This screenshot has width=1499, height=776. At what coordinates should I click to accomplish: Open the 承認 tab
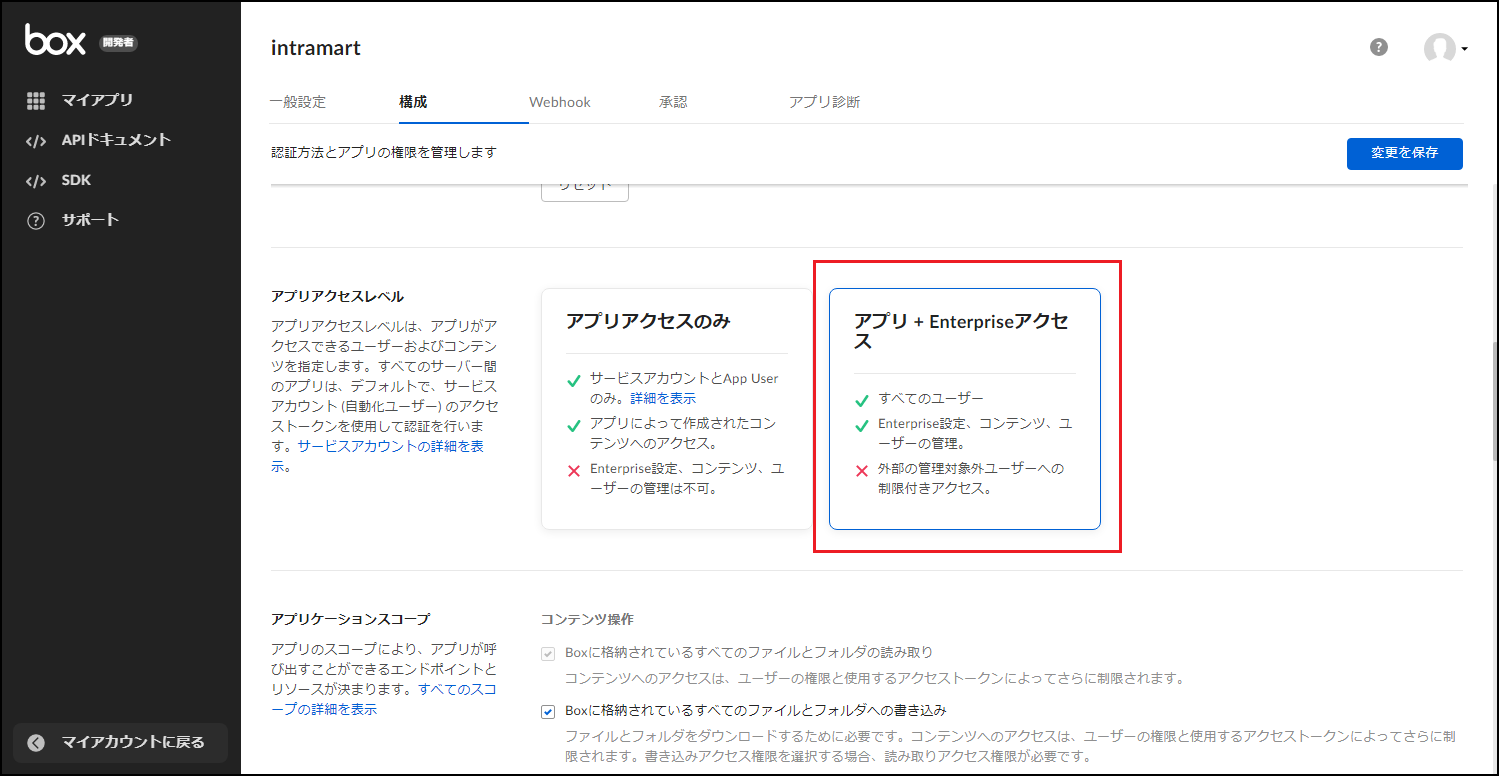click(673, 102)
